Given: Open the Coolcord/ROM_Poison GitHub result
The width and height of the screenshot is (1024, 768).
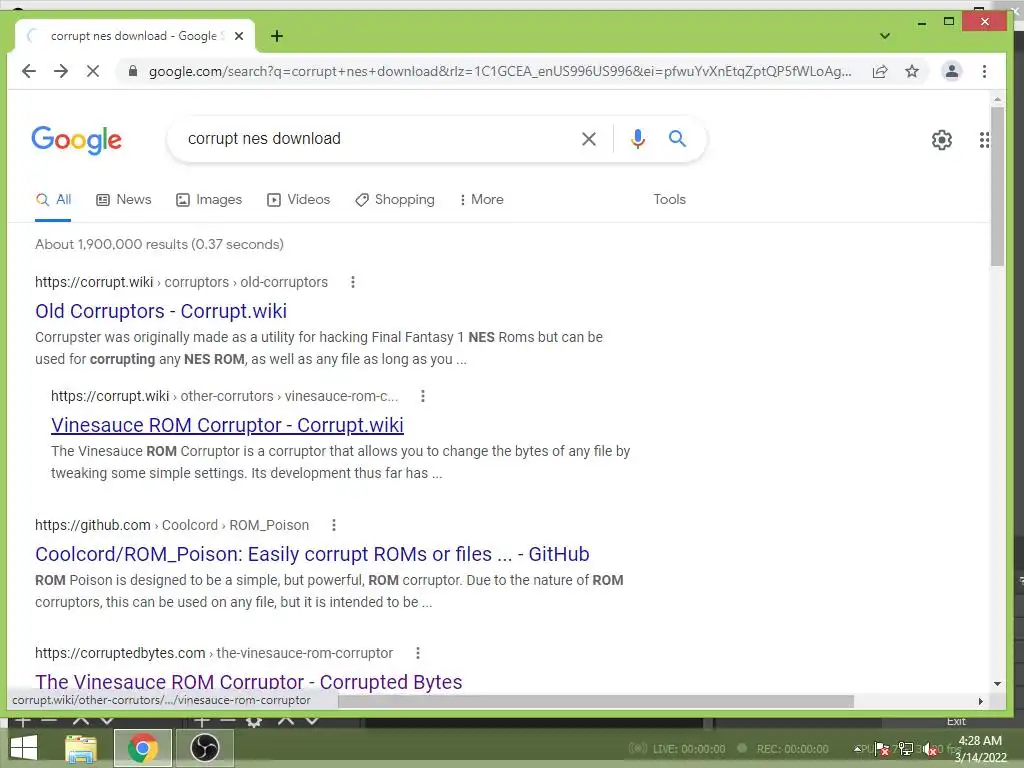Looking at the screenshot, I should 312,554.
